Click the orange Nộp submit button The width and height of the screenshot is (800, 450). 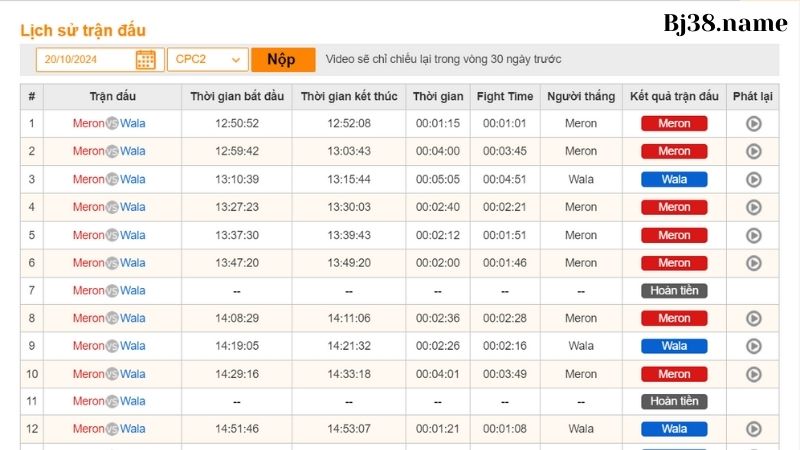click(x=282, y=60)
